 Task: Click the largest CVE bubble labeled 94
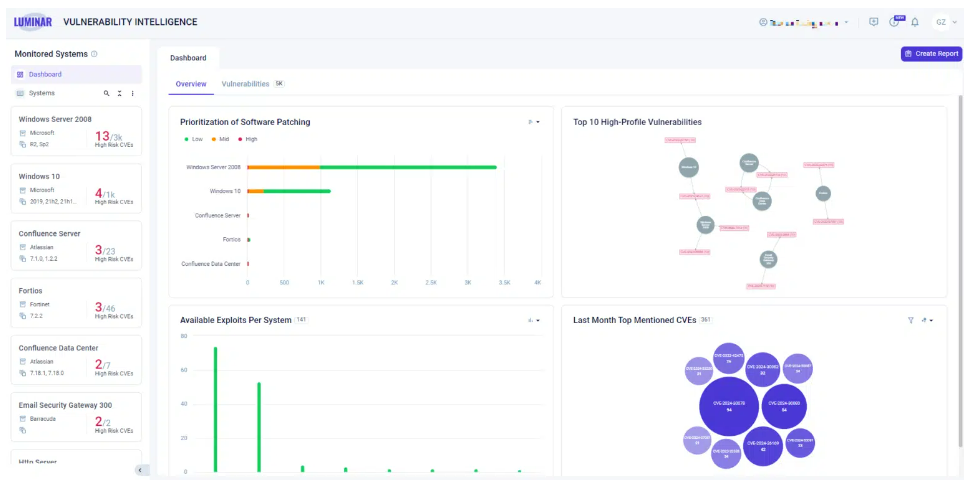729,406
